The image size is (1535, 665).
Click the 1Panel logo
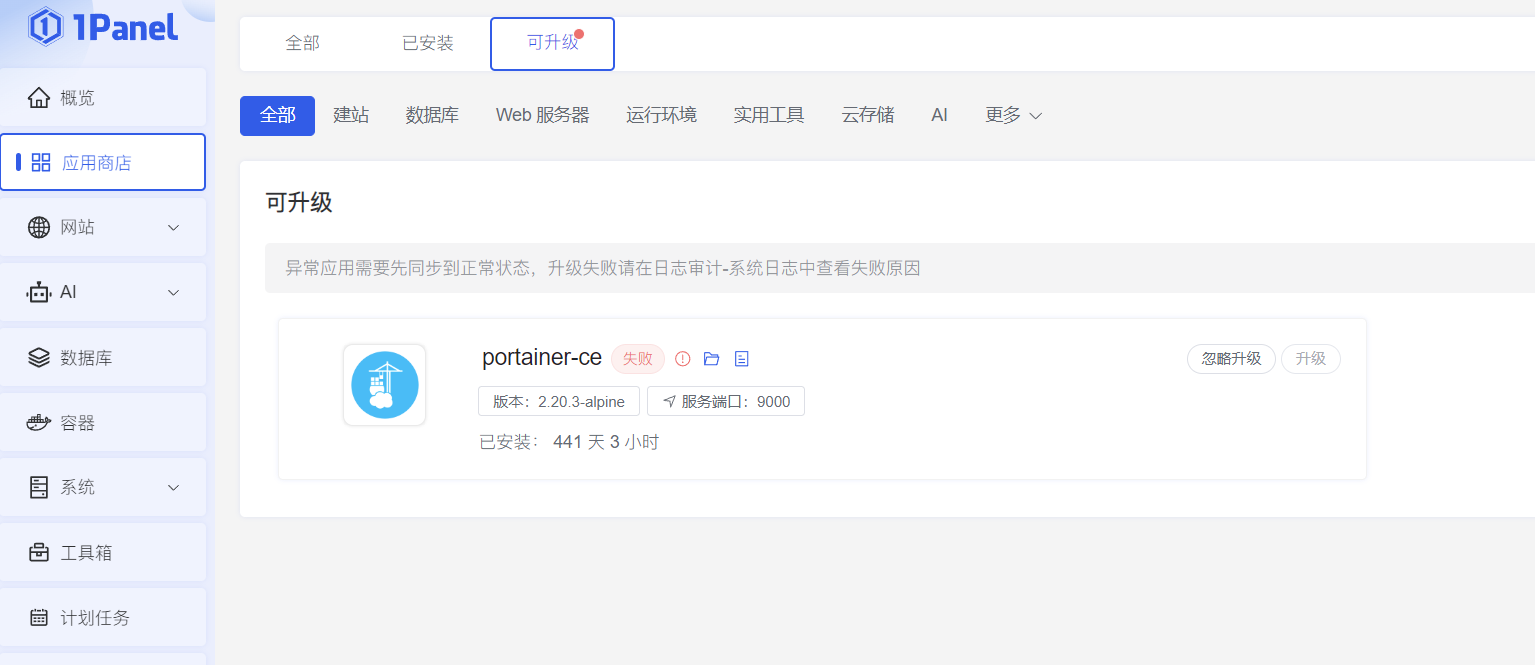(104, 27)
